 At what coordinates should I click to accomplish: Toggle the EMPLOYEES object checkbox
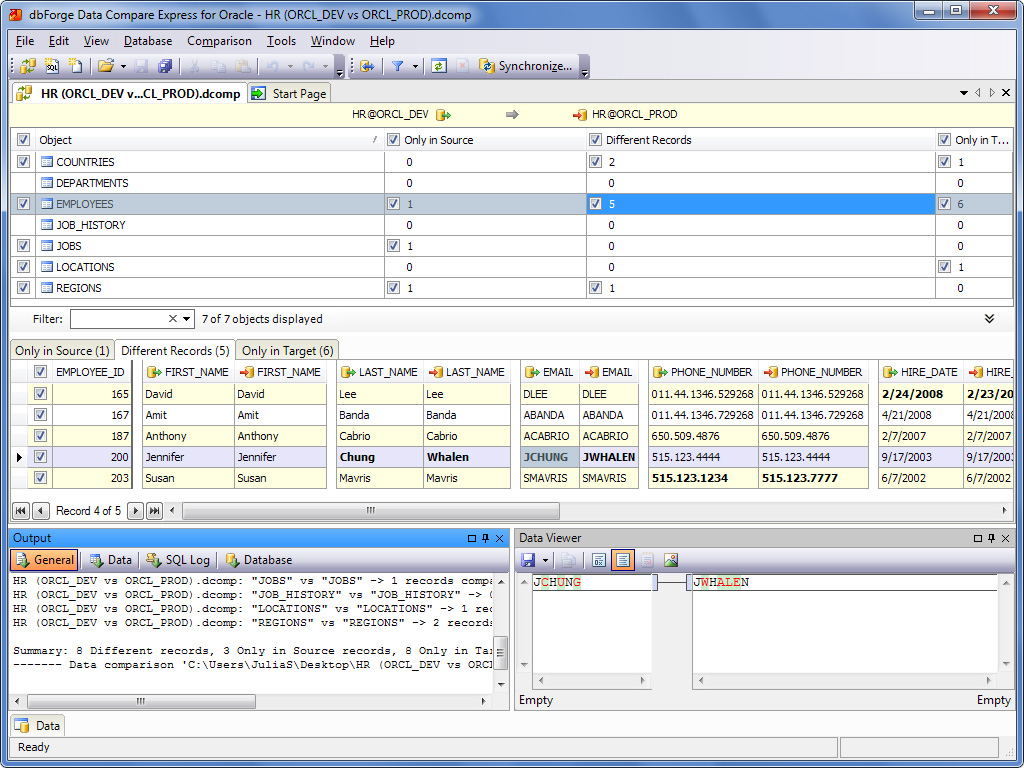(x=24, y=204)
